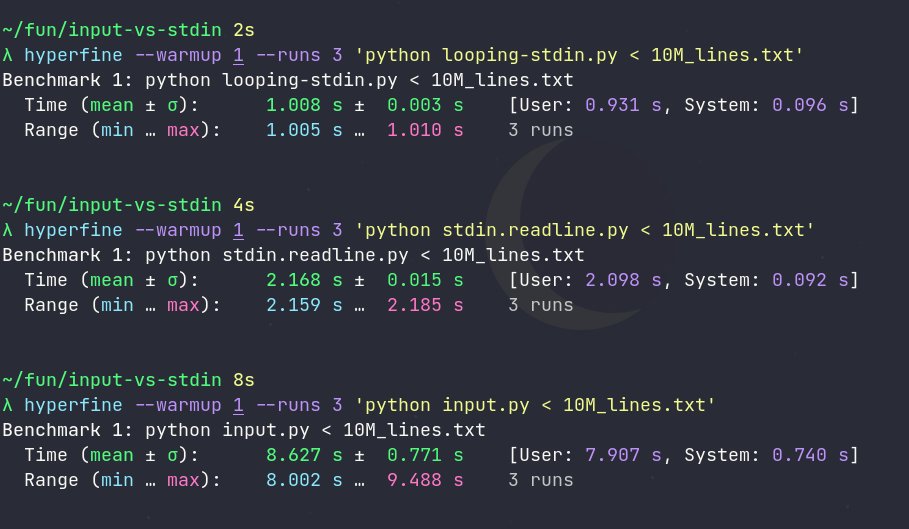The image size is (909, 529).
Task: Click the Benchmark 1 line for input.py
Action: point(244,430)
